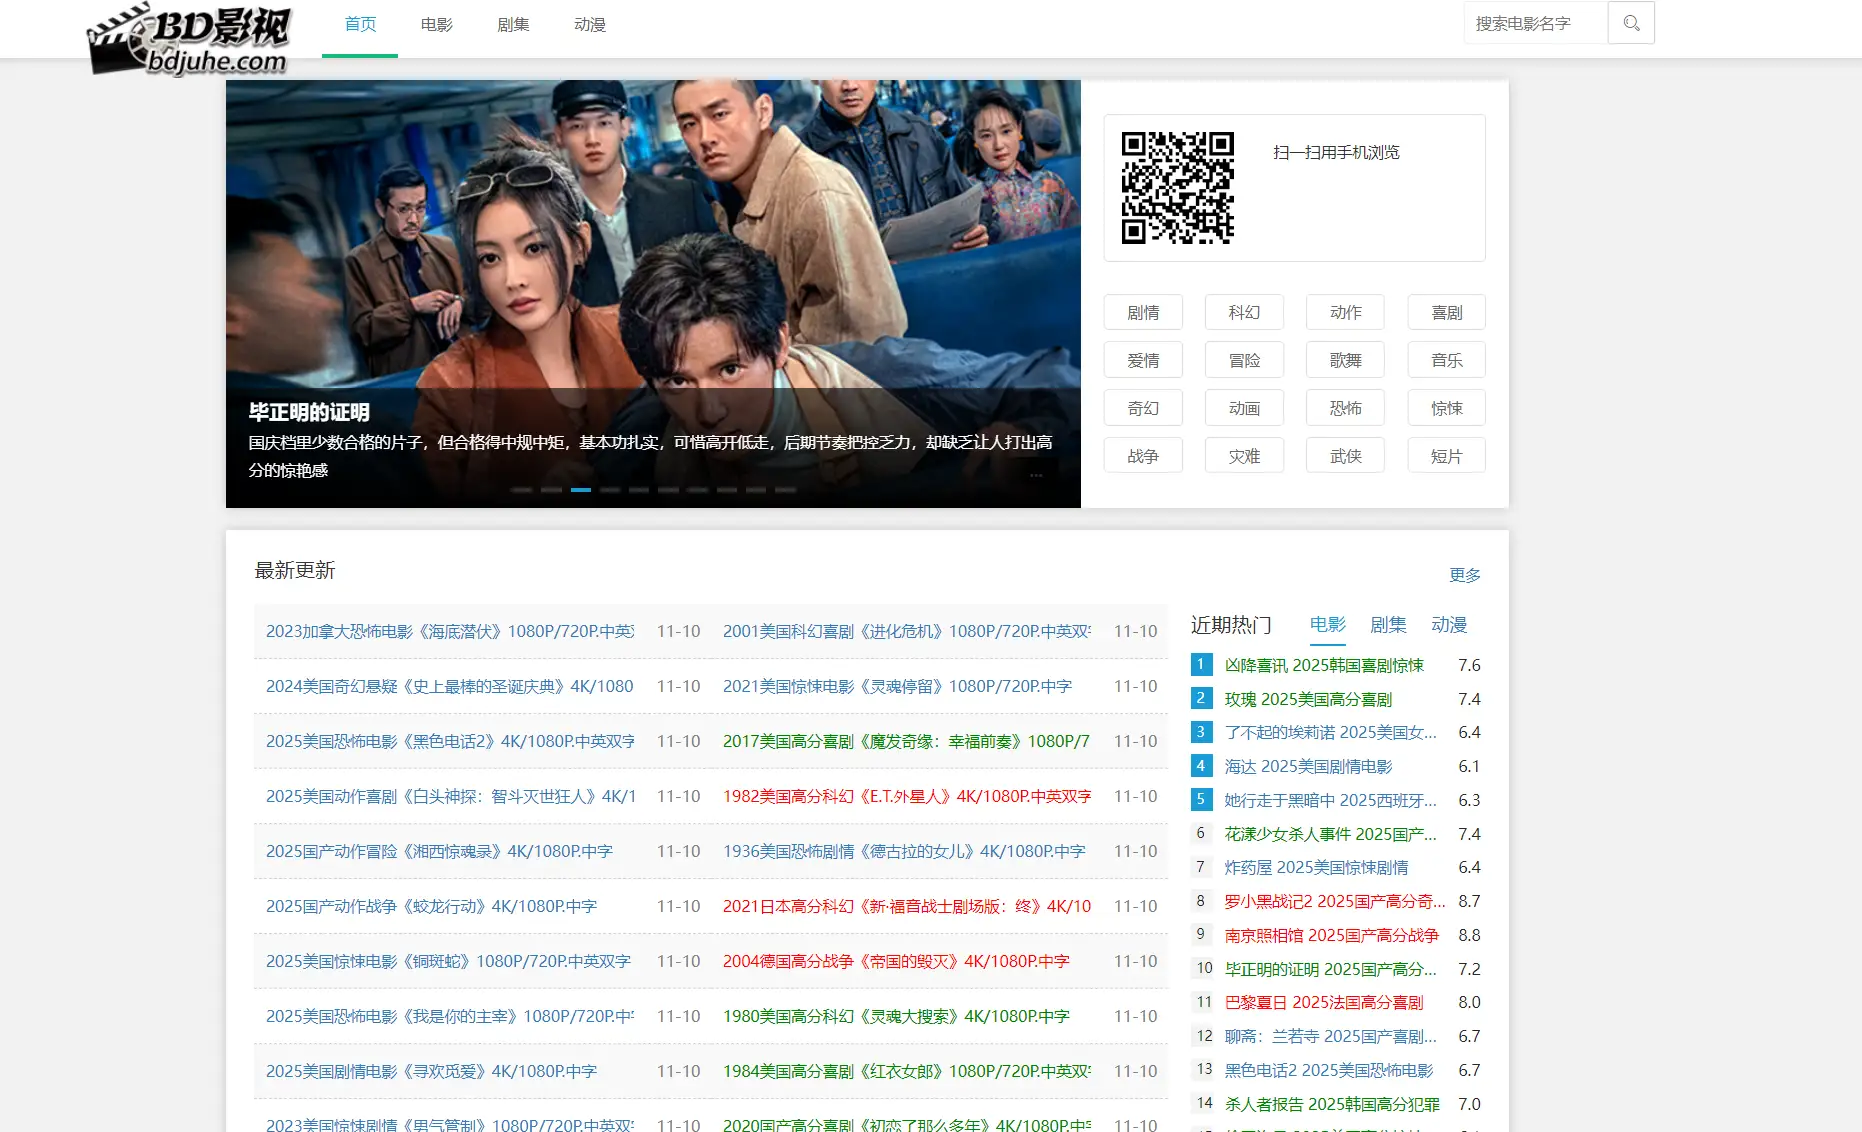
Task: Click the QR code image
Action: pos(1177,188)
